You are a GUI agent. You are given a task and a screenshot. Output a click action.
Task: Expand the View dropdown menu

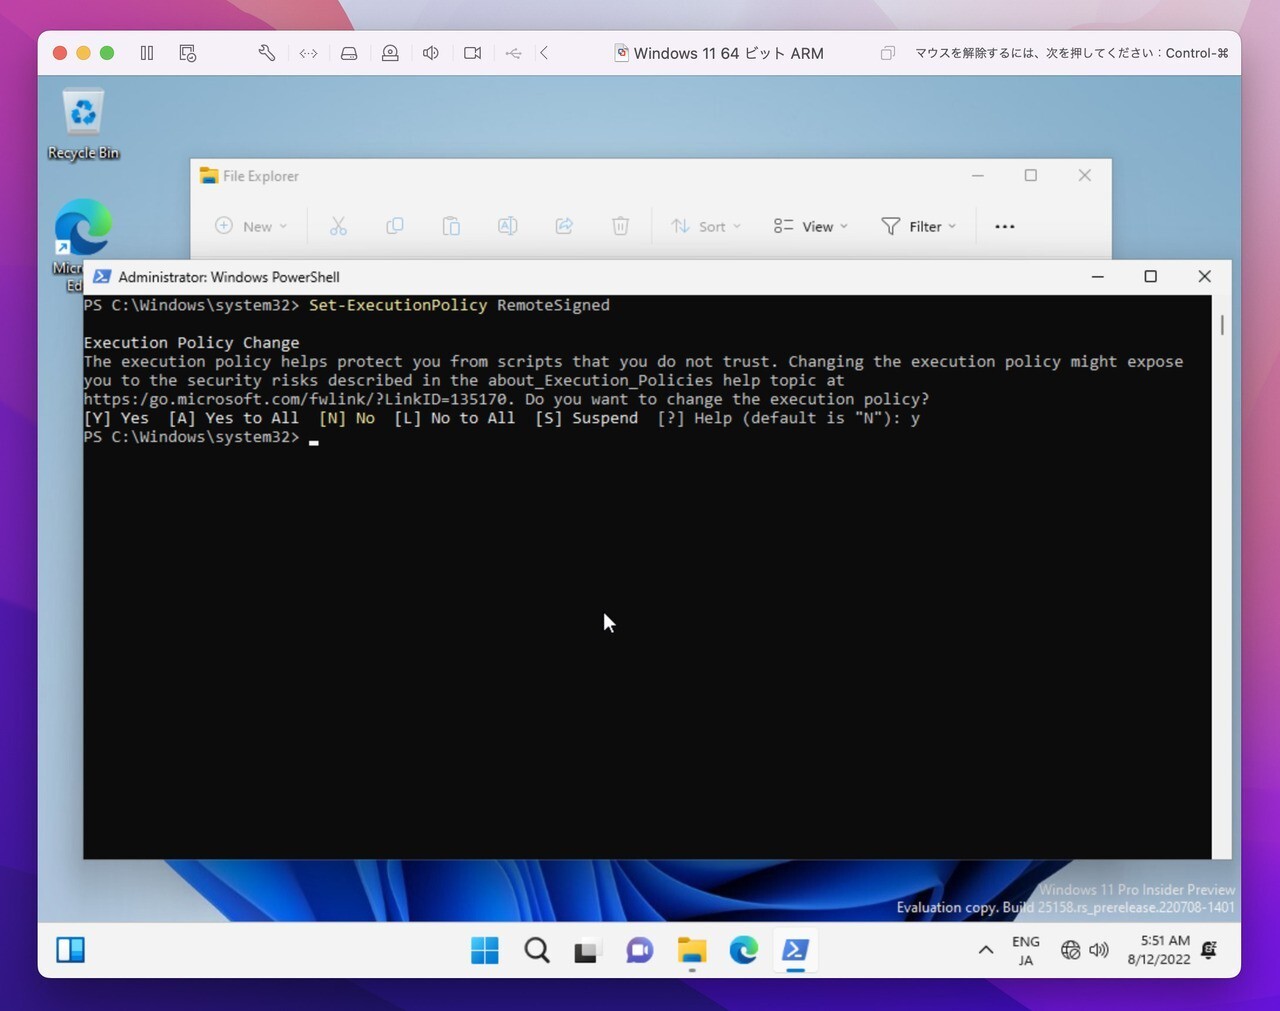(811, 227)
